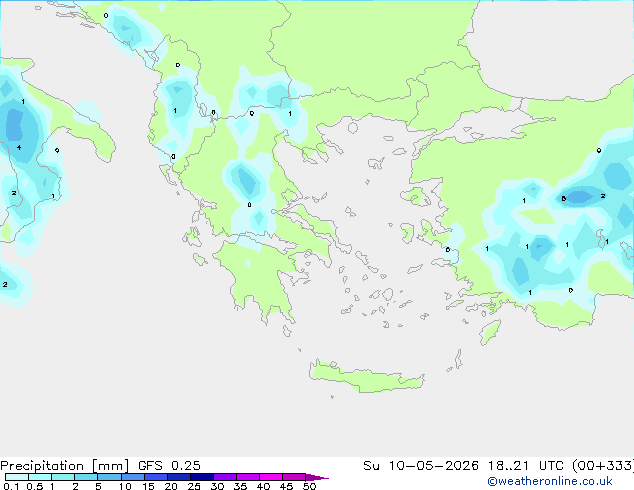Click the 0.1–0.5 mm palest legend swatch
This screenshot has width=634, height=490.
(x=17, y=477)
